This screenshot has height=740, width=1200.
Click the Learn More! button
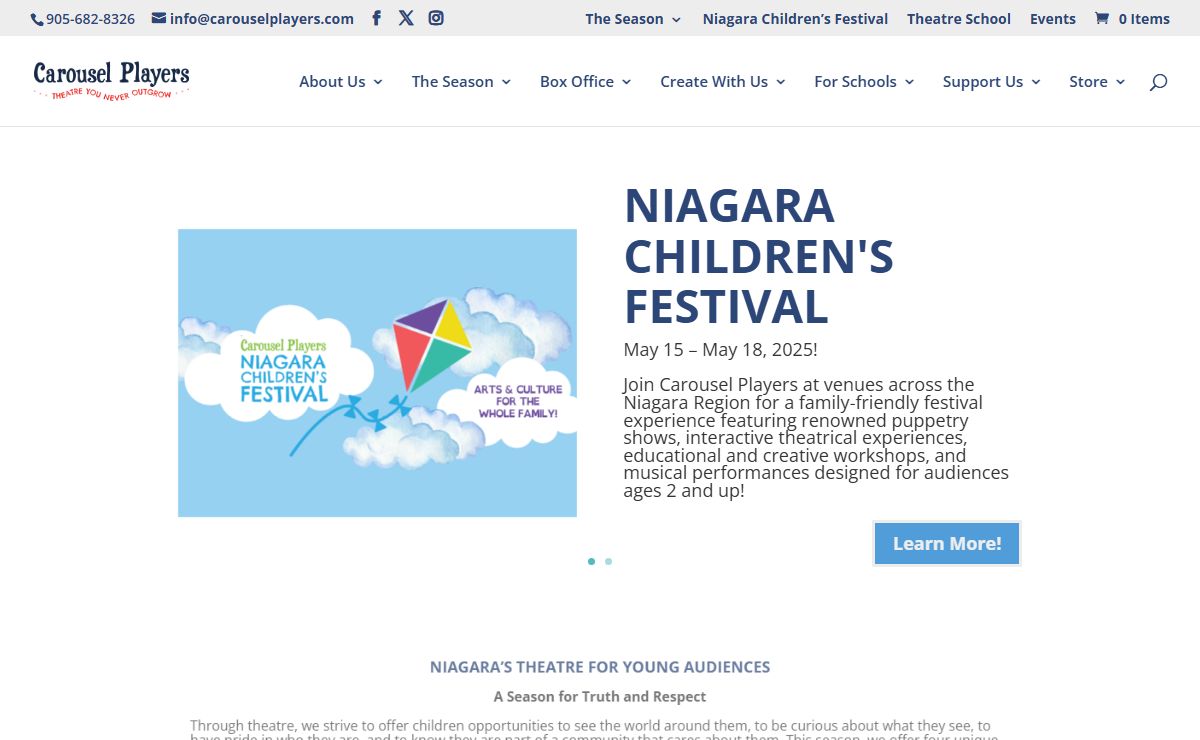tap(947, 543)
